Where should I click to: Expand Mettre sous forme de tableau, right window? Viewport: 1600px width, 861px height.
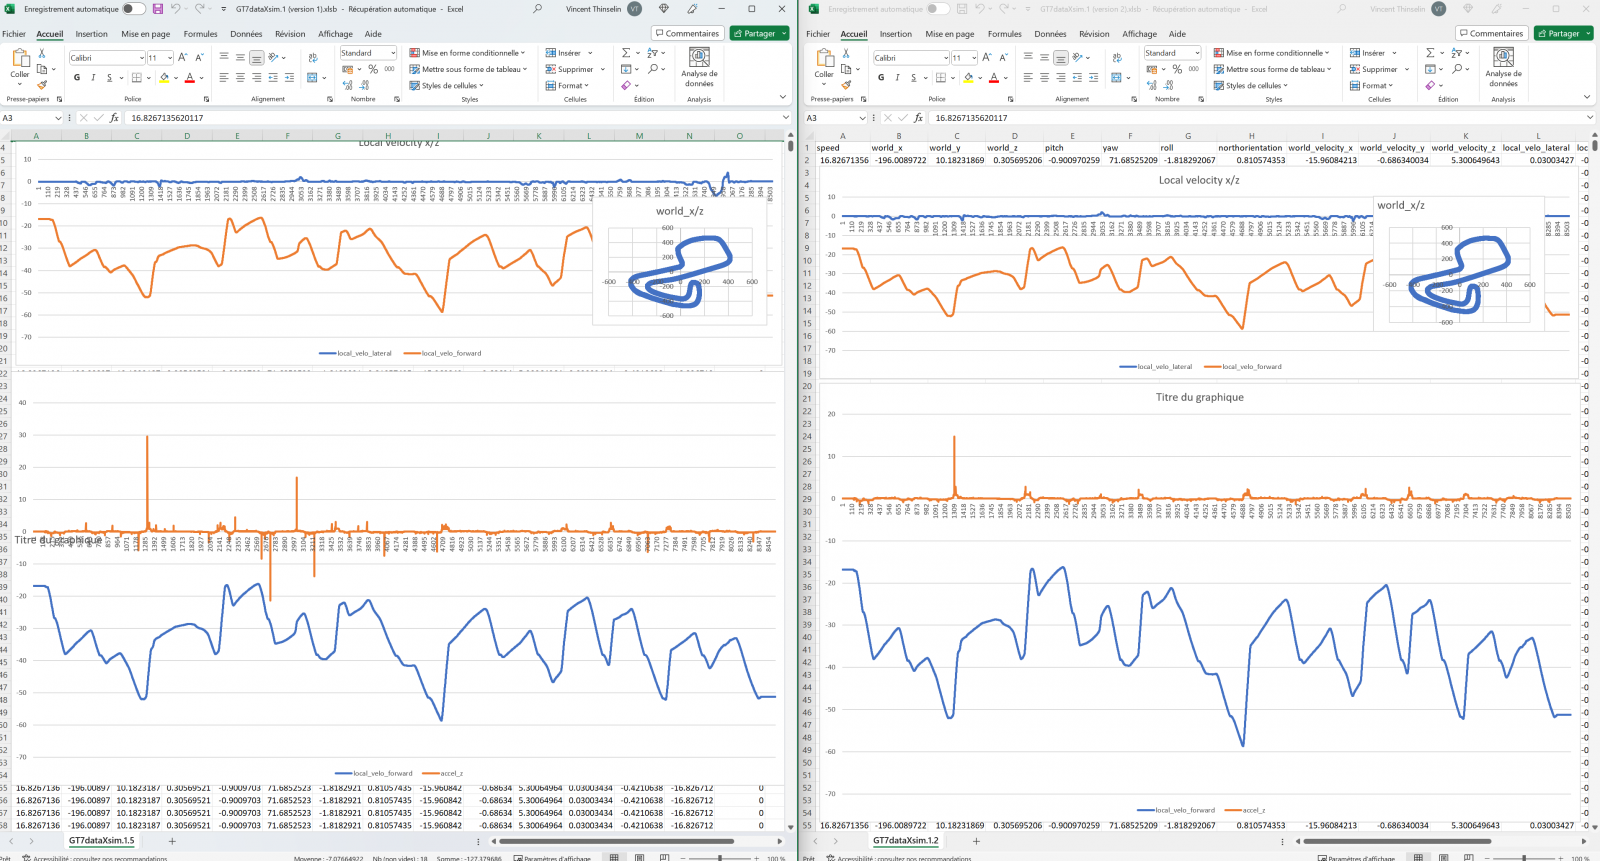click(1274, 69)
